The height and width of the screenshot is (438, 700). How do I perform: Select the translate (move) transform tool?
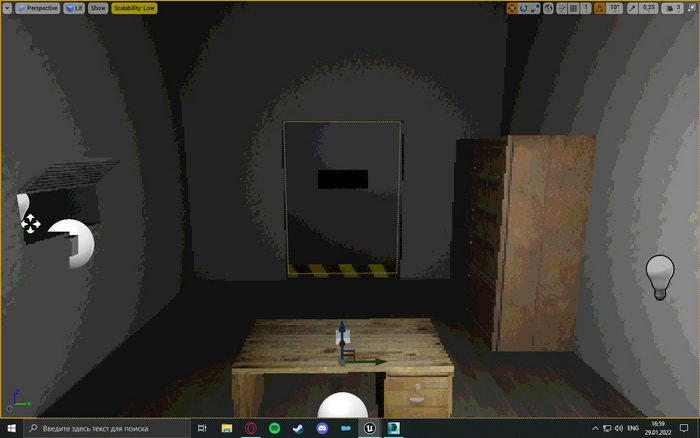coord(511,8)
